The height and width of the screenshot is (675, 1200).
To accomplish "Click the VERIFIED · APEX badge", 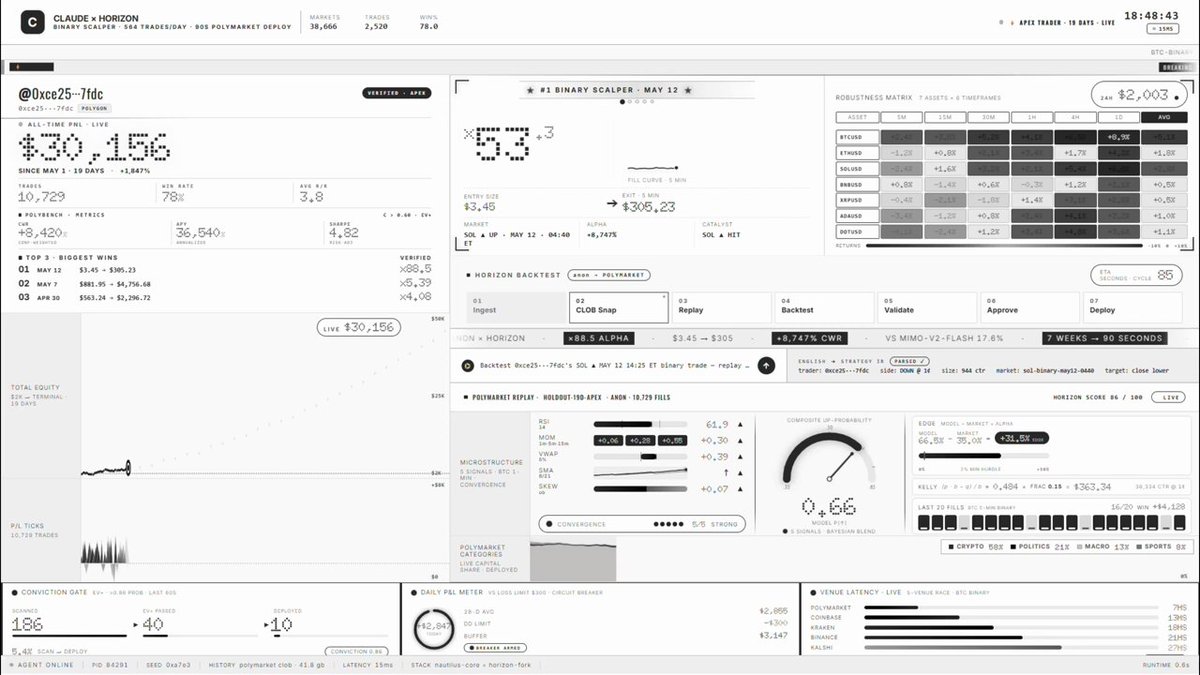I will coord(396,93).
